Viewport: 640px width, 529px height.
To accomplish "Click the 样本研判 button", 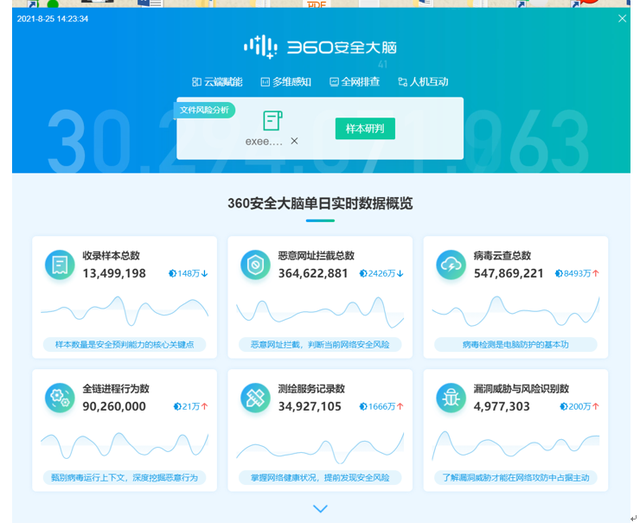I will pos(365,129).
